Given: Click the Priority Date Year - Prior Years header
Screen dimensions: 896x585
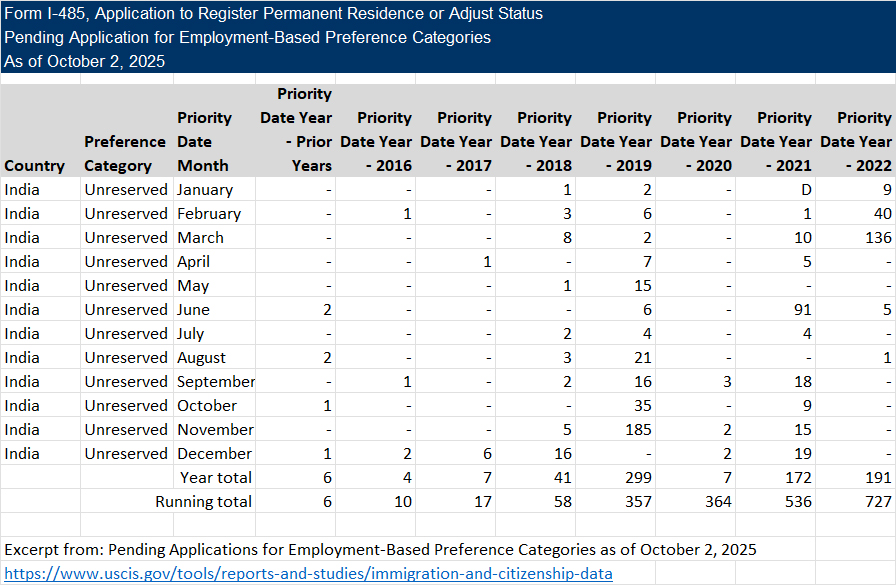Looking at the screenshot, I should (x=295, y=130).
